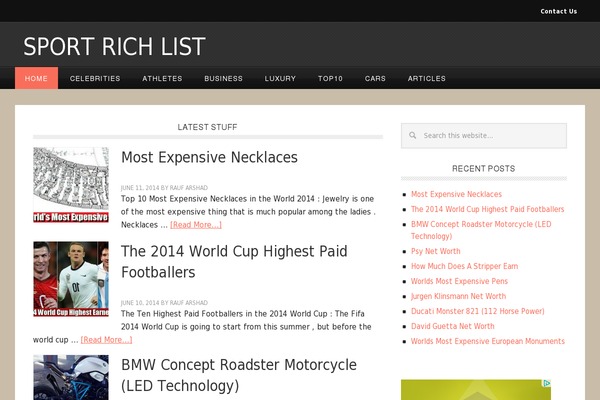
Task: Click the Search this website field
Action: click(484, 136)
